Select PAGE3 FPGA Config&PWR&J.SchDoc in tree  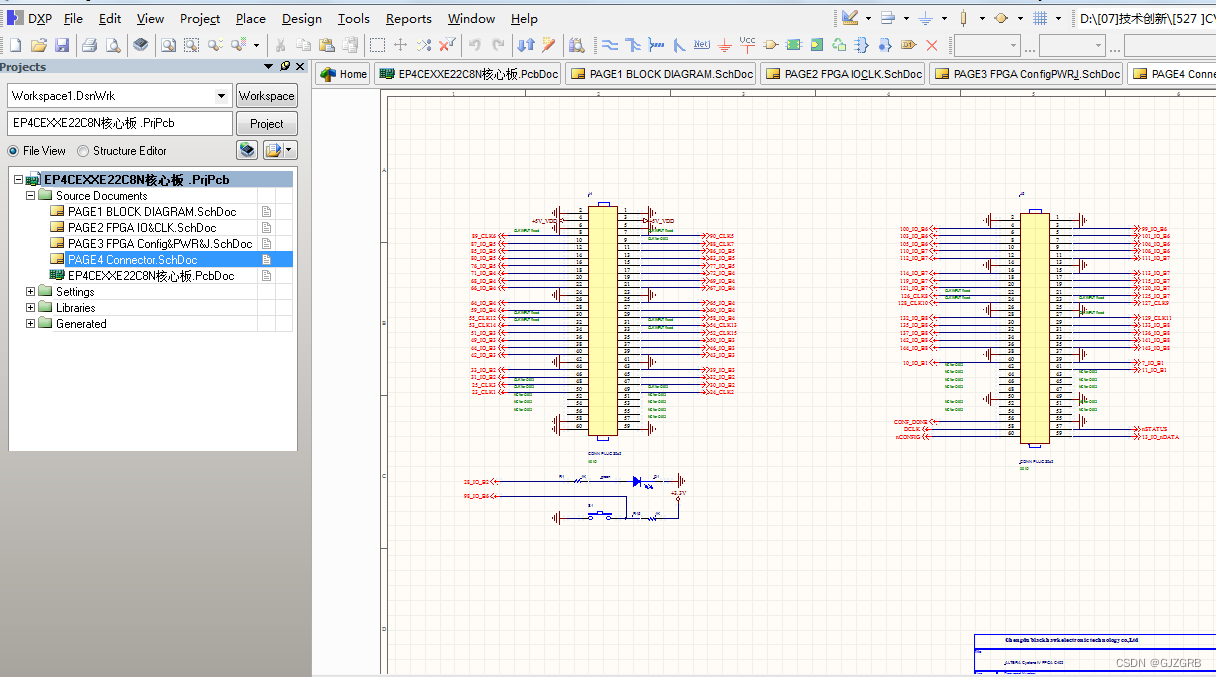tap(160, 244)
